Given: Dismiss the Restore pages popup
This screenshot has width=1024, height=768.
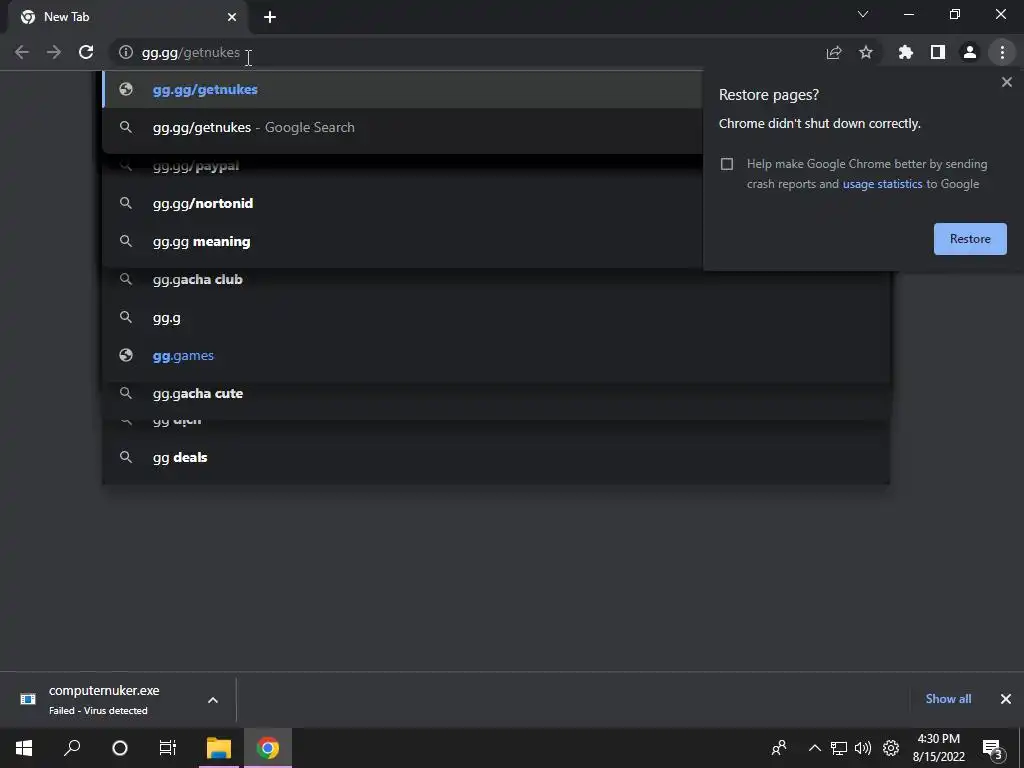Looking at the screenshot, I should 1006,82.
